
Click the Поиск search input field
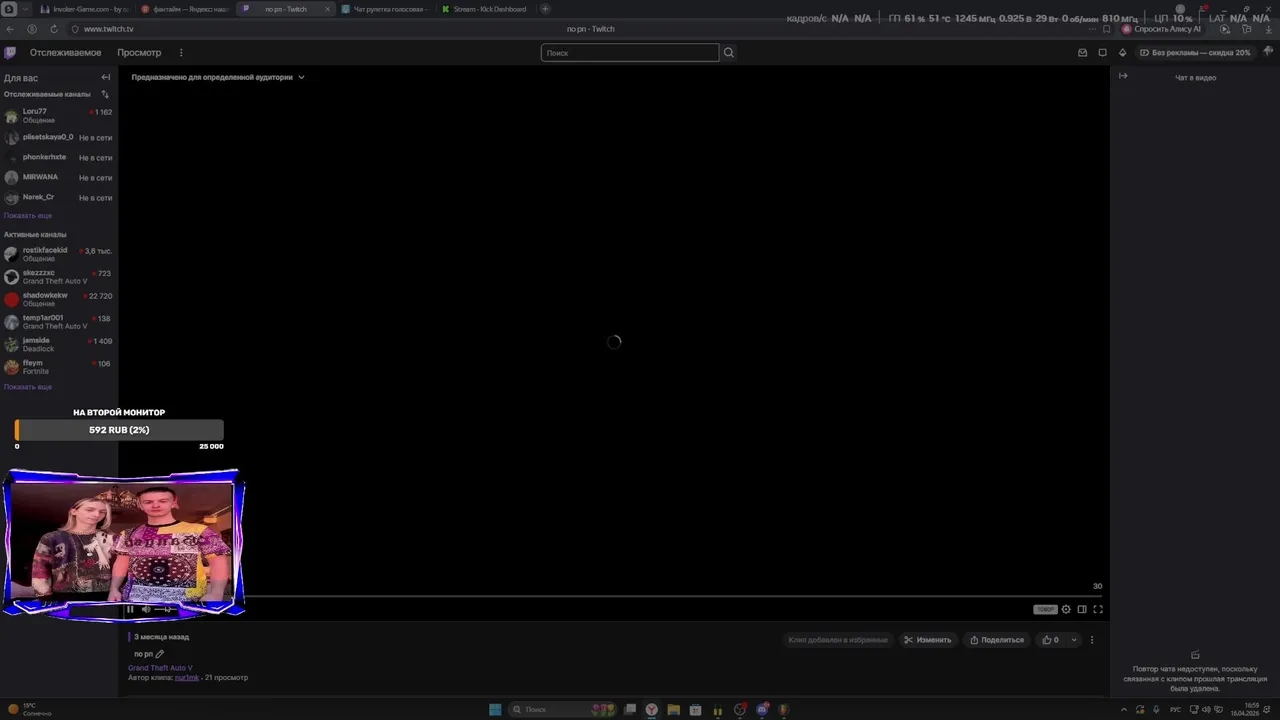point(630,53)
